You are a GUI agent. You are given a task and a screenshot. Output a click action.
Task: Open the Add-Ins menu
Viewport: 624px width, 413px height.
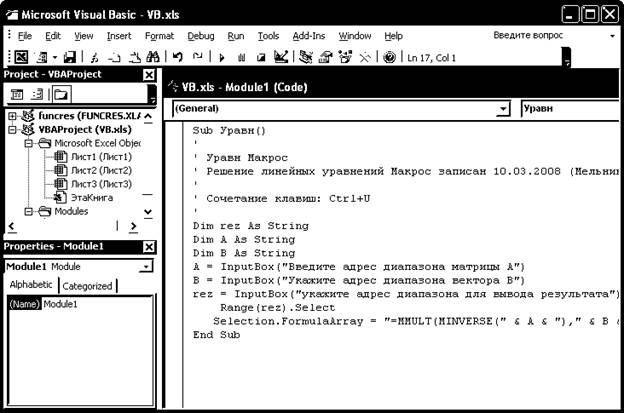(x=308, y=36)
